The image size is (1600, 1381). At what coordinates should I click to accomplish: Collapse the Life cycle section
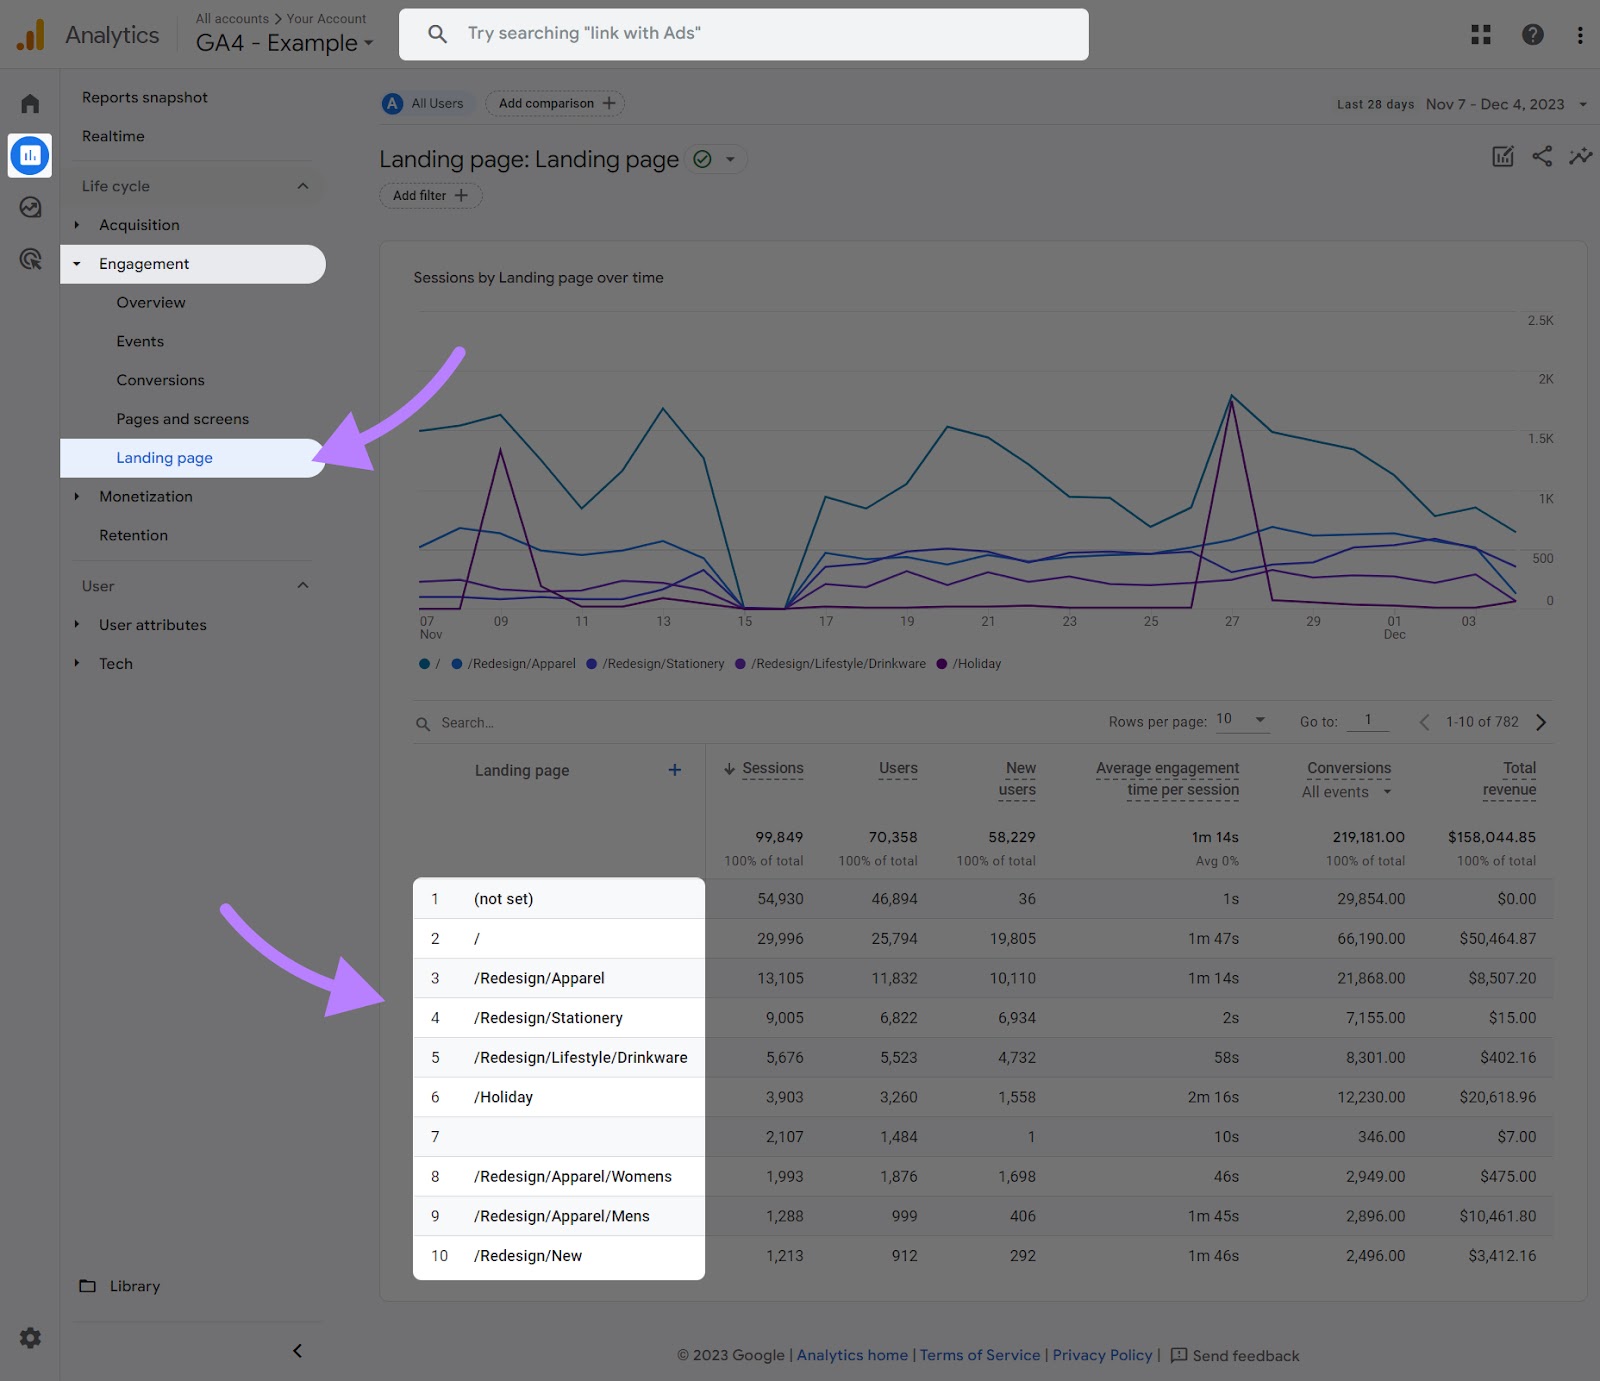(x=302, y=186)
